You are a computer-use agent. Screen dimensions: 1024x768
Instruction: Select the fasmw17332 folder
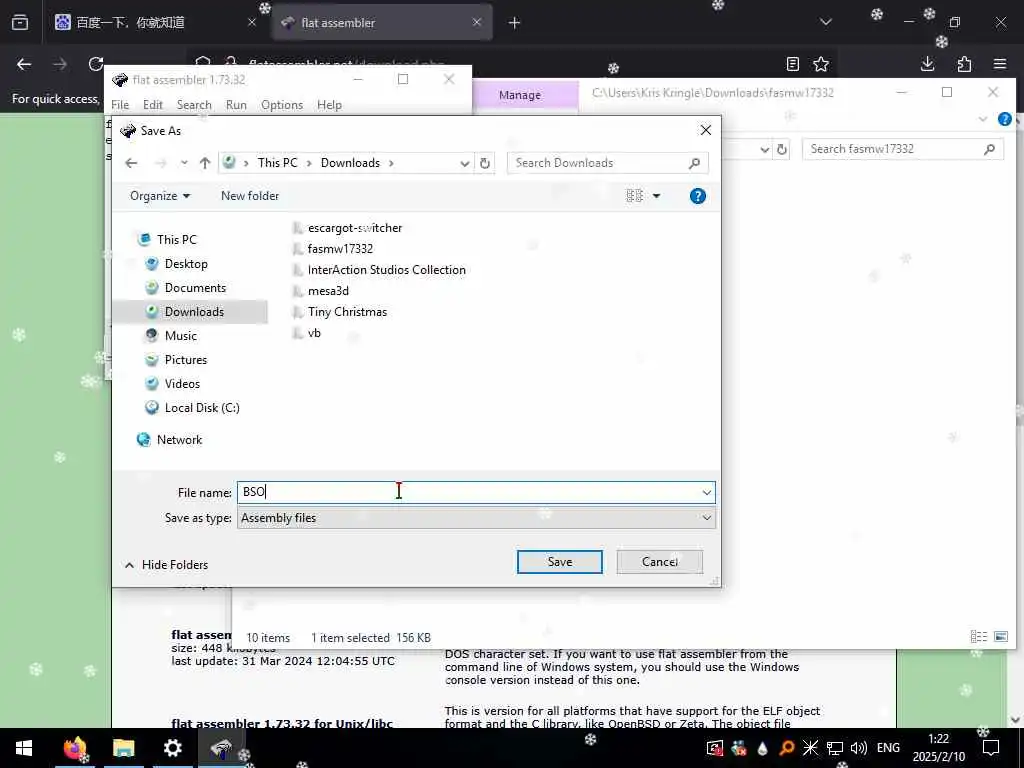tap(340, 249)
